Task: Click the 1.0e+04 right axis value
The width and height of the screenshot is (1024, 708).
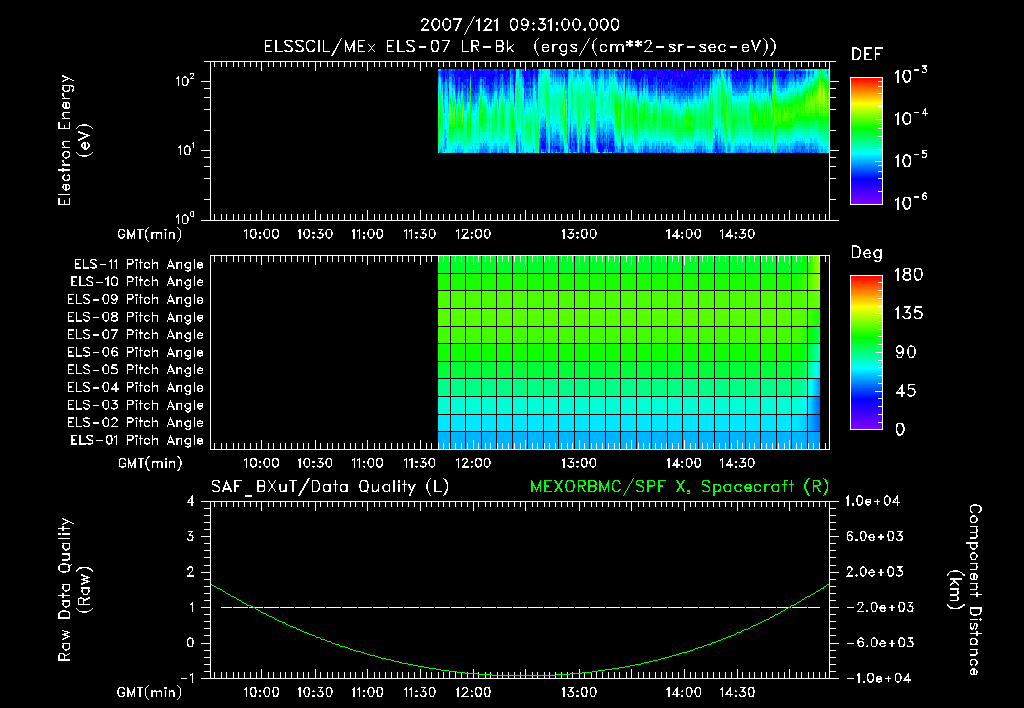Action: pos(873,502)
